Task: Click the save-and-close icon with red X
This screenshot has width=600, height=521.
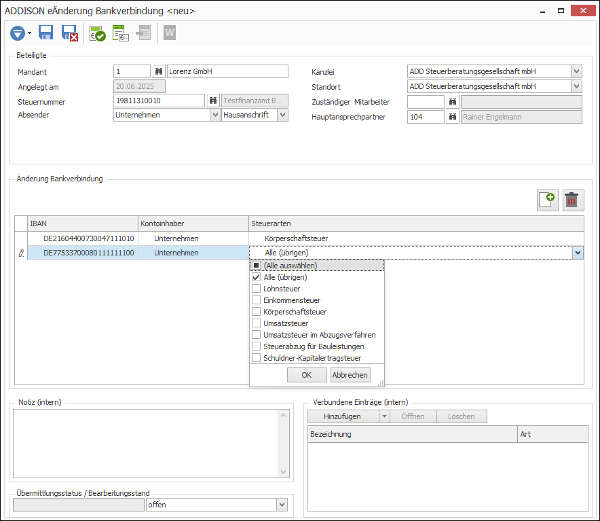Action: [70, 33]
